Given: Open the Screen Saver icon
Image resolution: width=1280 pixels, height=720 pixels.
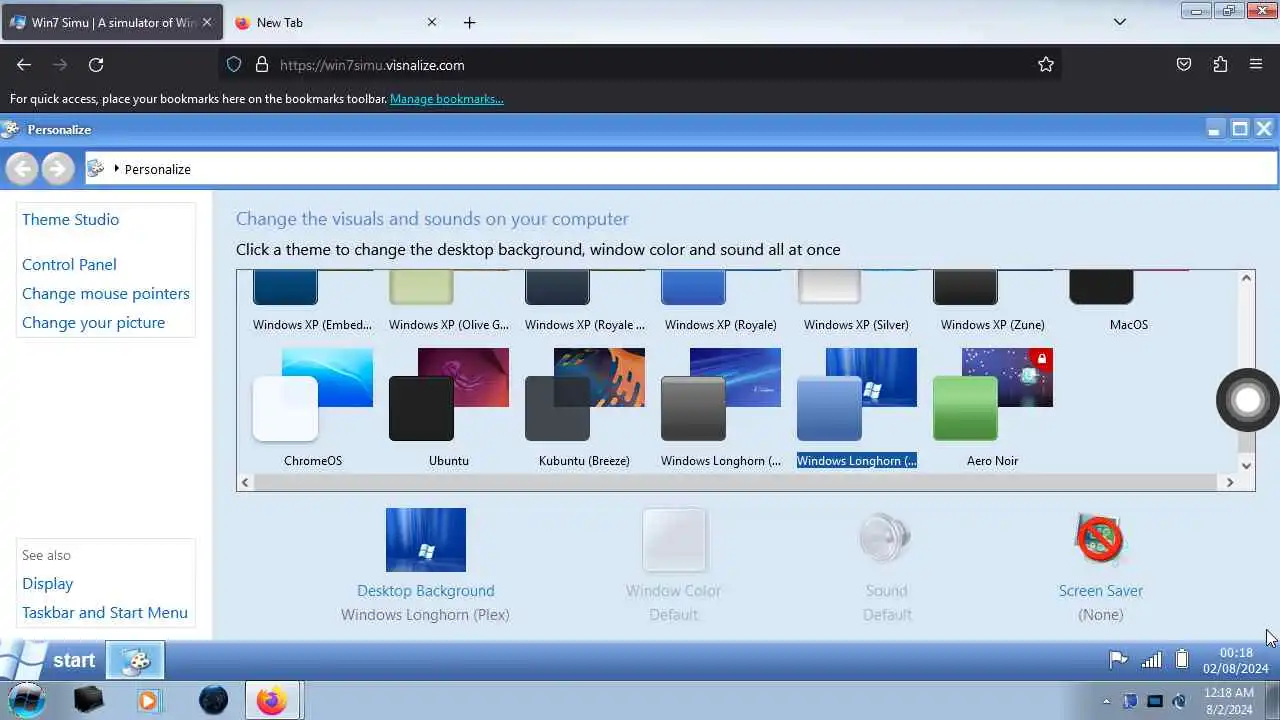Looking at the screenshot, I should click(x=1101, y=540).
